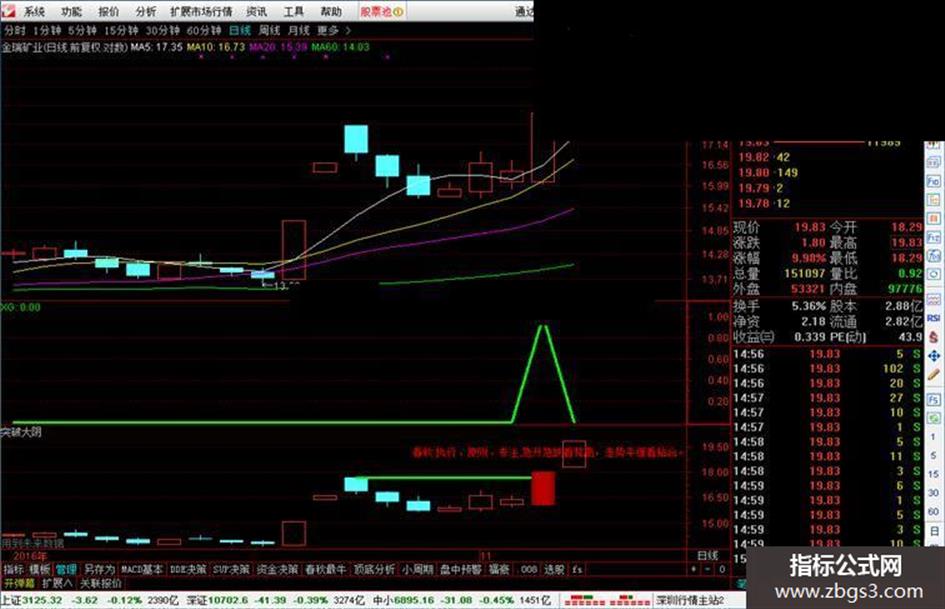Viewport: 945px width, 609px height.
Task: Expand 更多 period options
Action: click(333, 30)
